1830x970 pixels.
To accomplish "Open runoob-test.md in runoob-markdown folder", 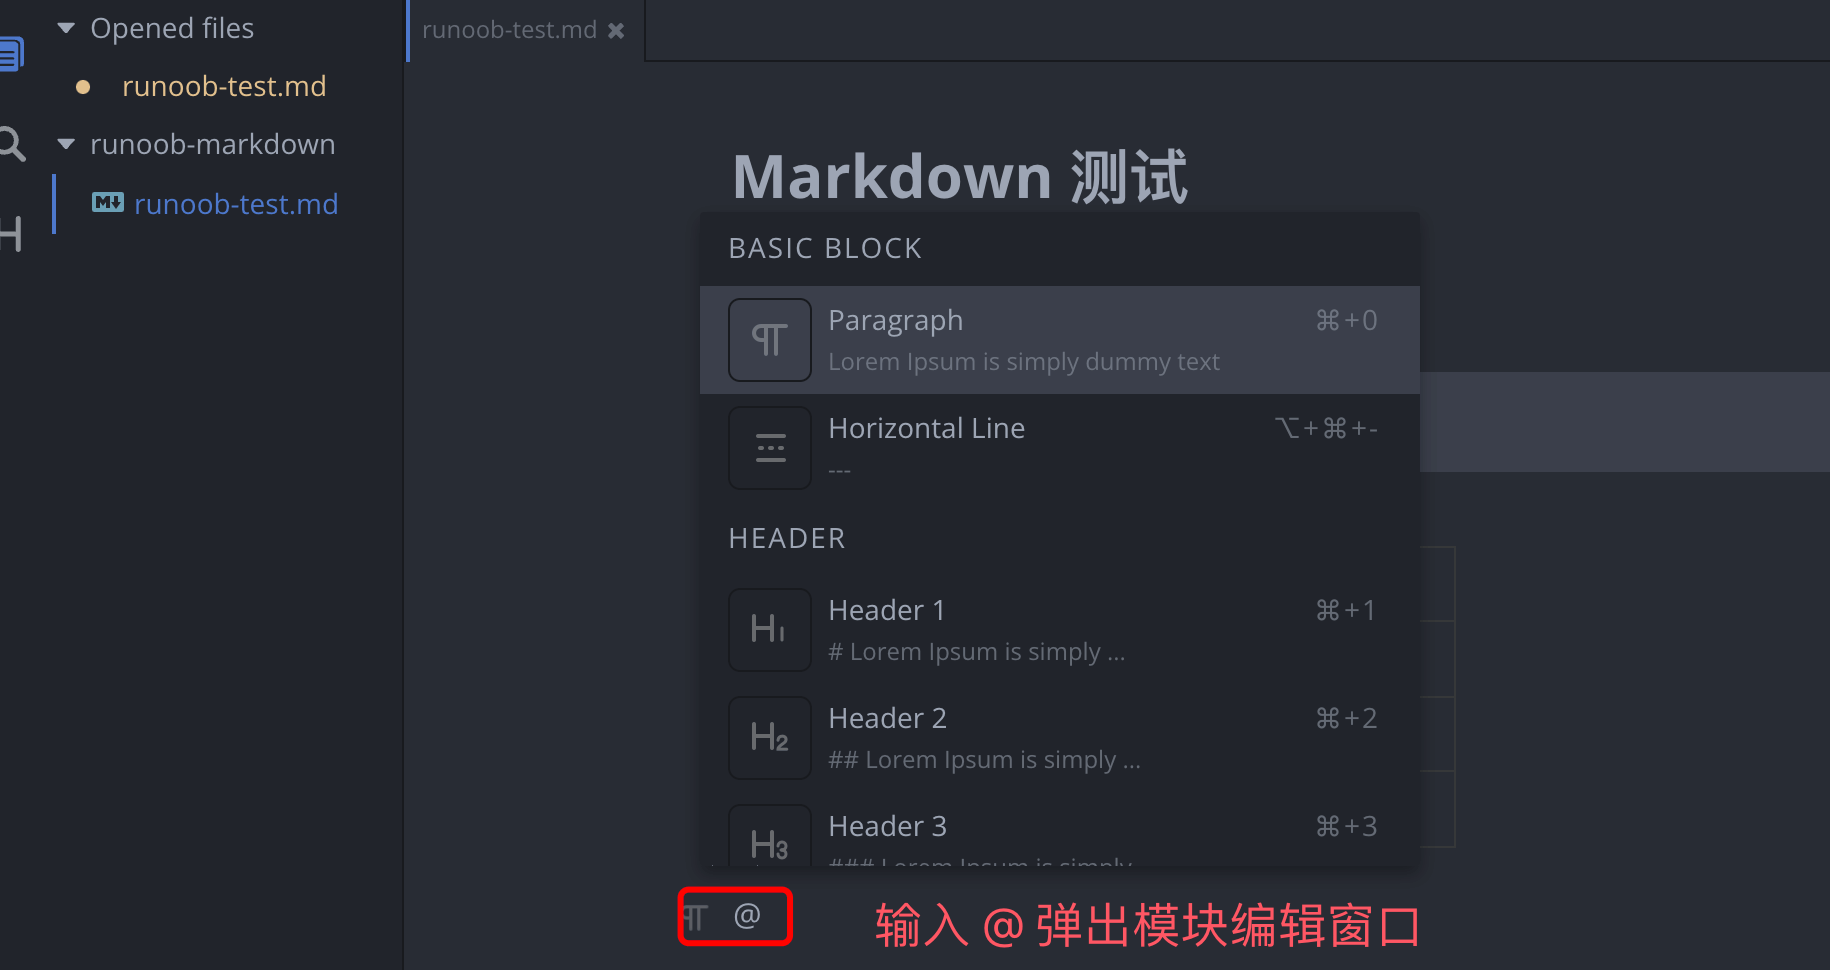I will click(x=236, y=204).
